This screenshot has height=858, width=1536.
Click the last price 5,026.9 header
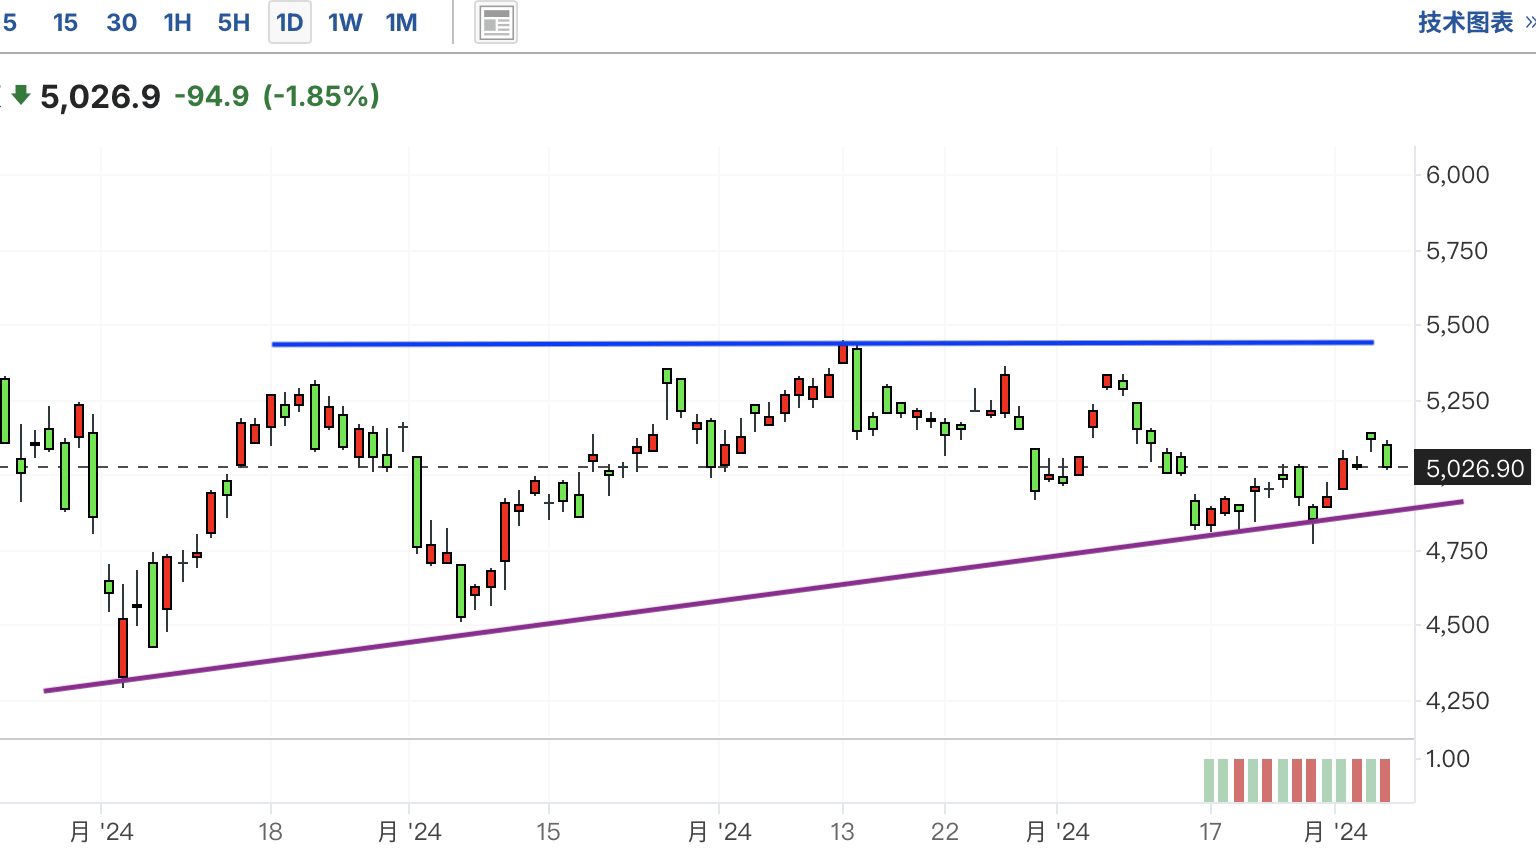[100, 97]
